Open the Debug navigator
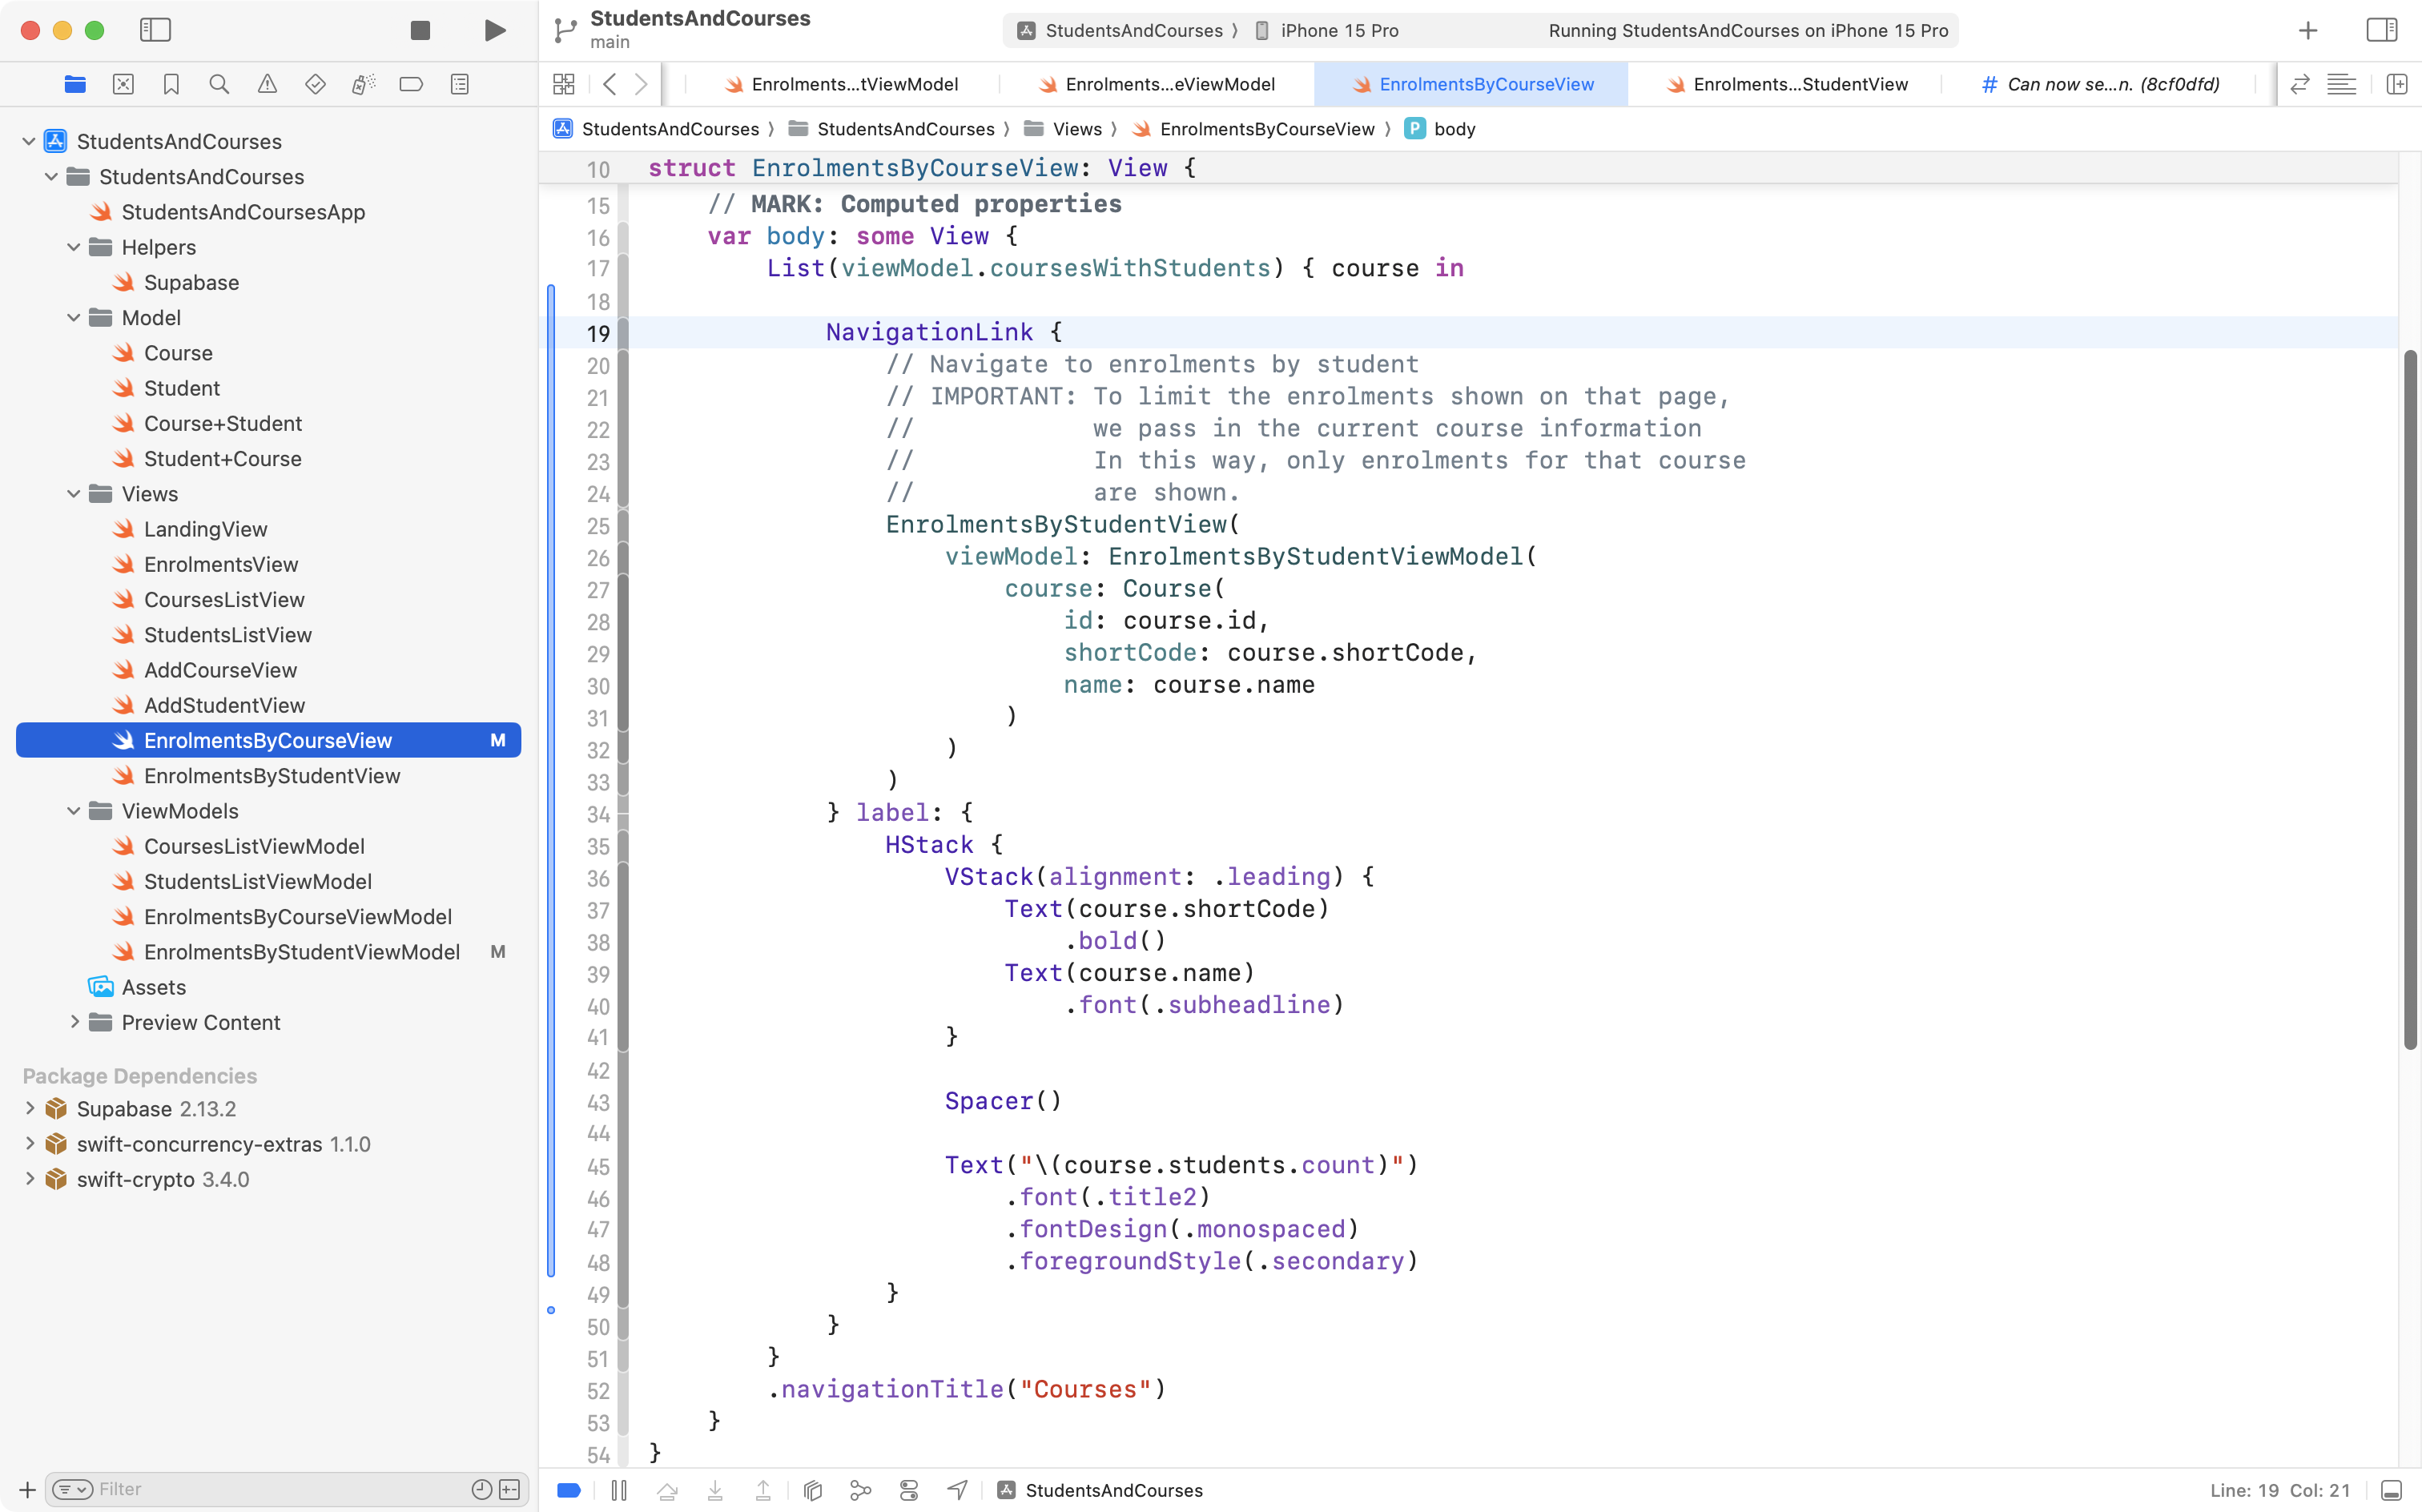Screen dimensions: 2422x1512 (x=363, y=84)
